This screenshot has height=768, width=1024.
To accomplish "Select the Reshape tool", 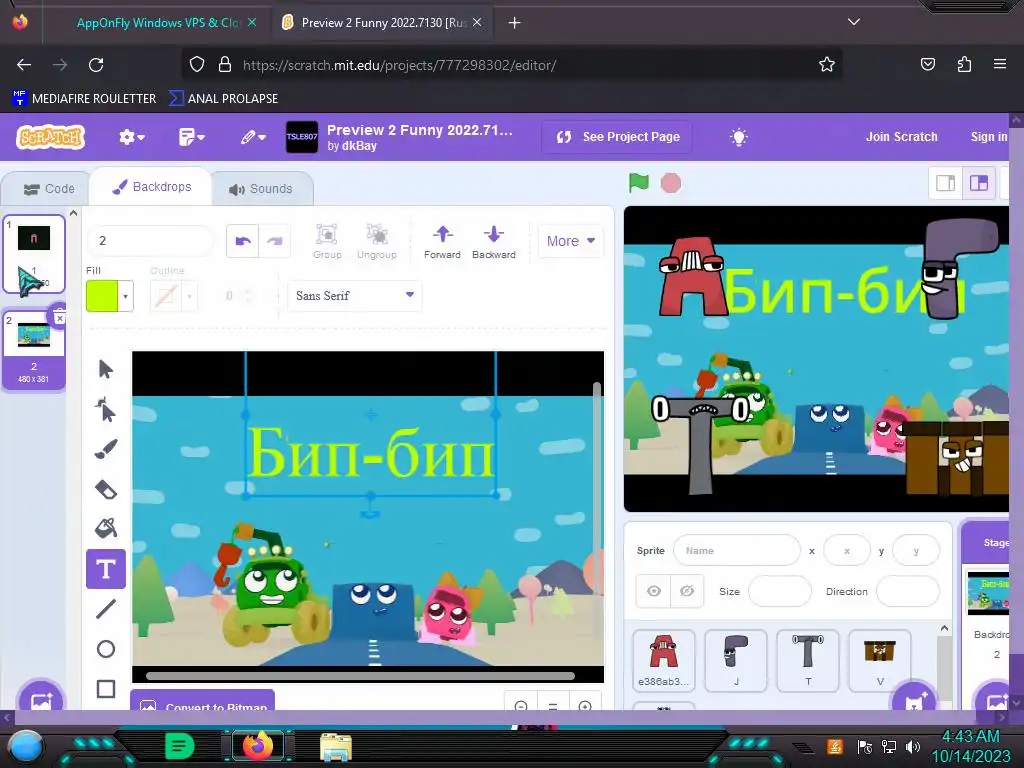I will [x=106, y=409].
